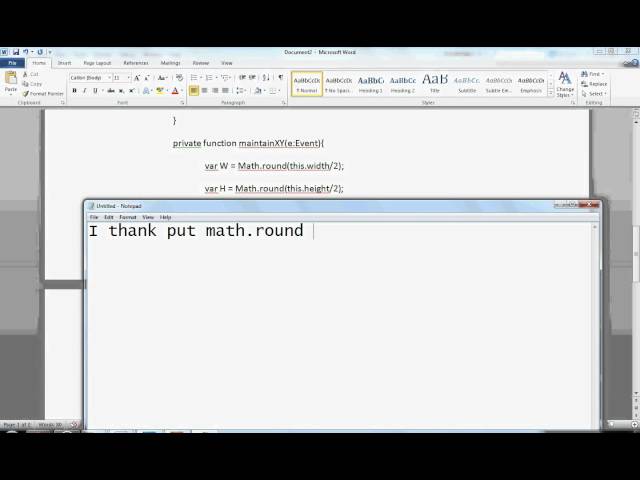This screenshot has height=480, width=640.
Task: Apply the Heading 1 style
Action: (371, 84)
